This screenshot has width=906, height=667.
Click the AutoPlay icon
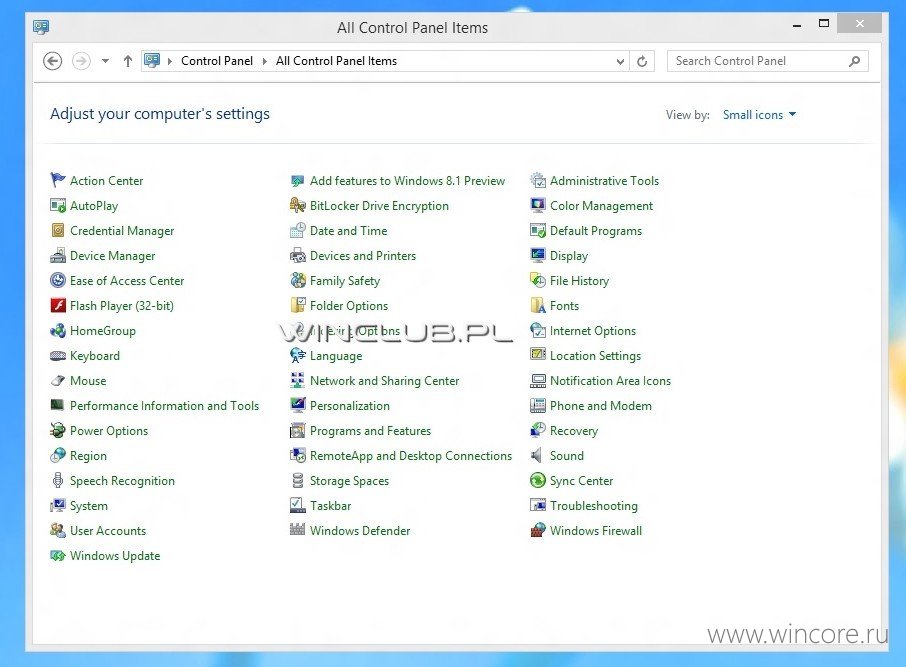point(58,205)
